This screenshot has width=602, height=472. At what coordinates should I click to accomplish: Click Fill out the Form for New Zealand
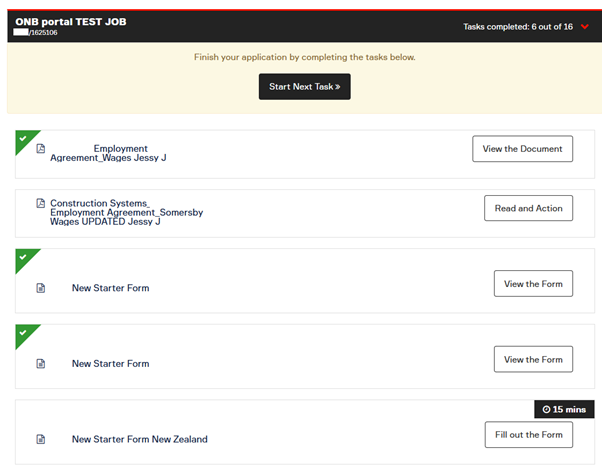pyautogui.click(x=528, y=434)
